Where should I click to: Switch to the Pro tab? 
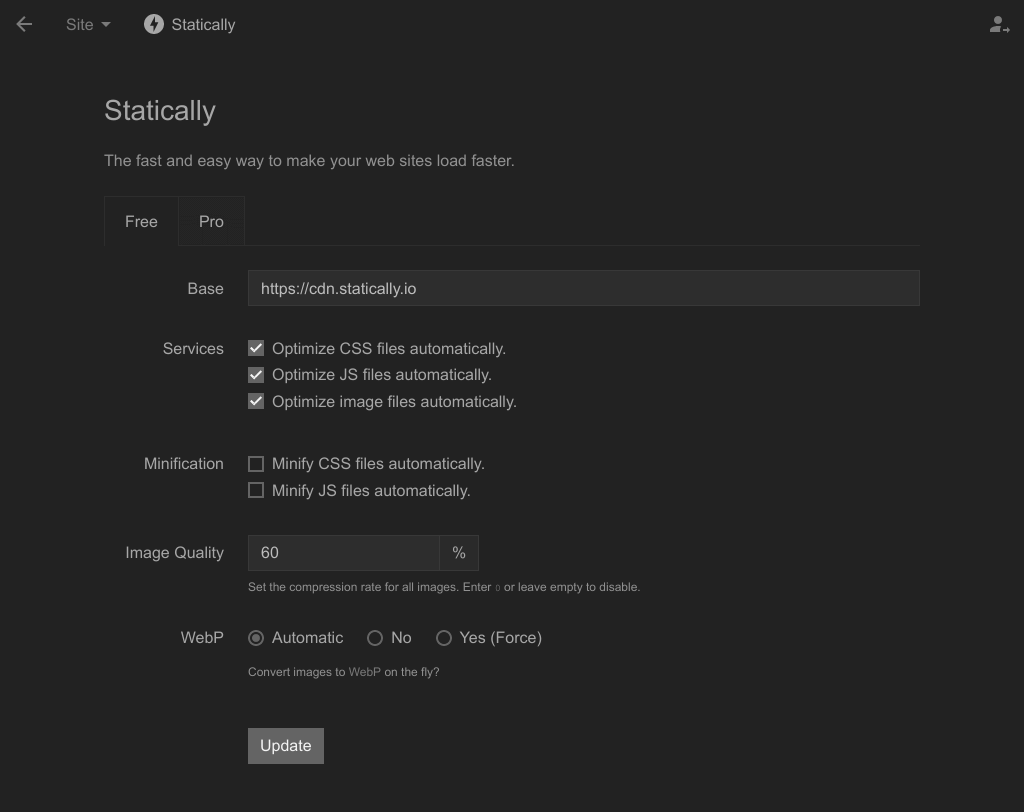point(211,221)
